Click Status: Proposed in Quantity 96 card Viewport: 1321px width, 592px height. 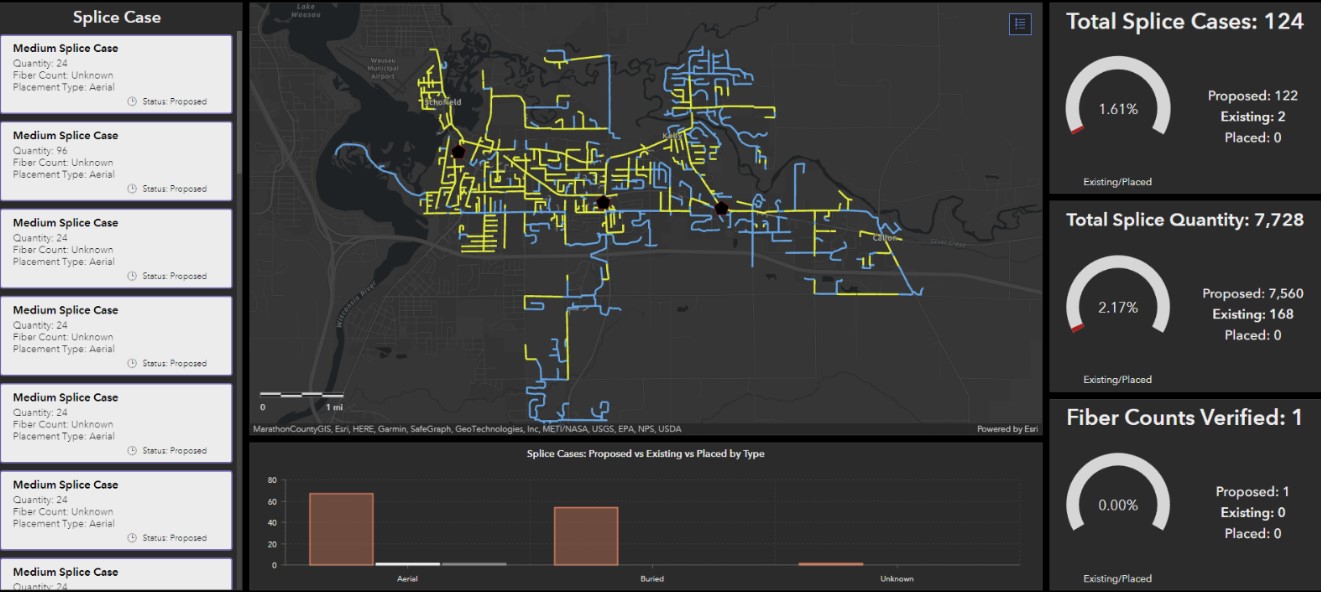(174, 189)
